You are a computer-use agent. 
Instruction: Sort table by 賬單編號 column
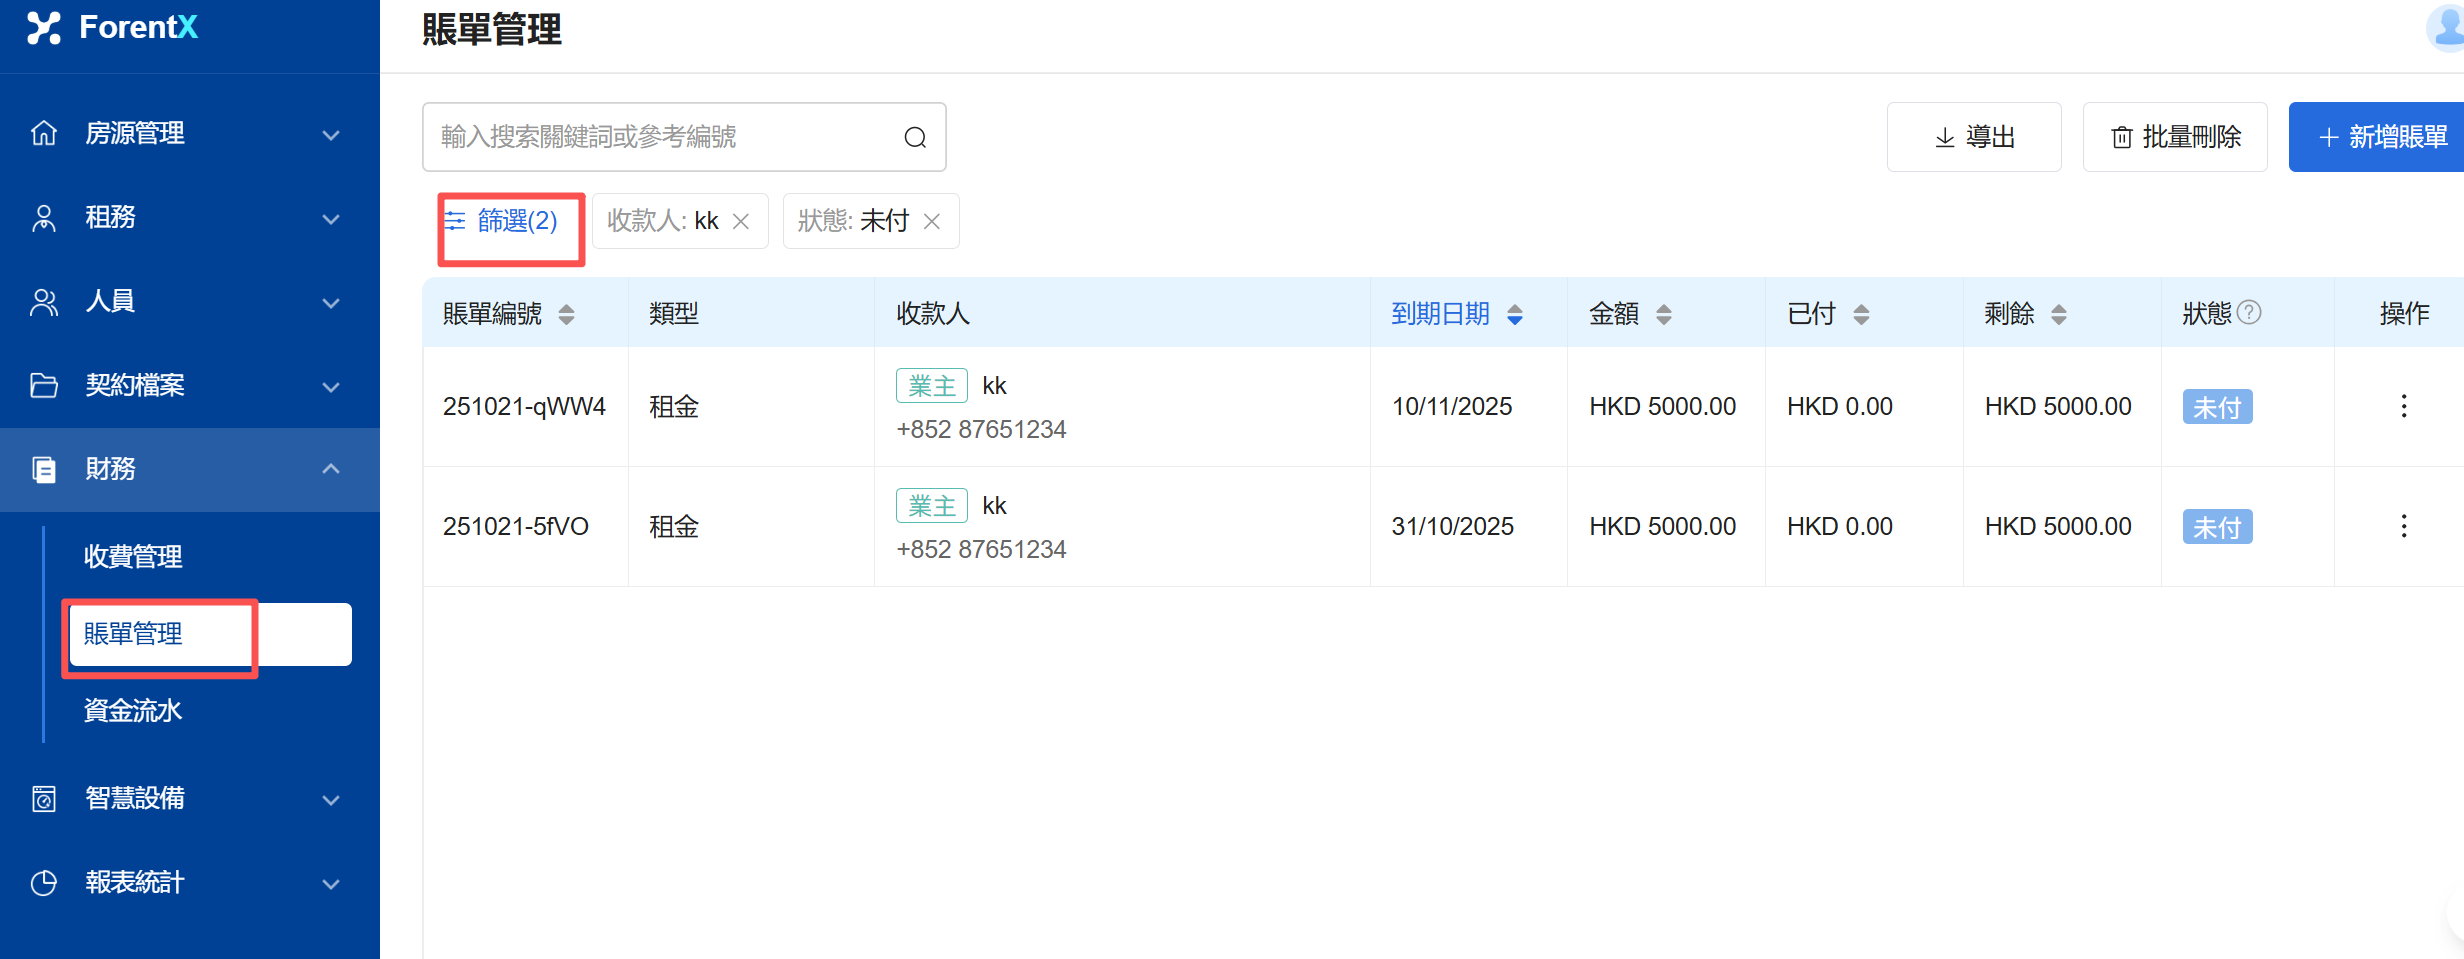[x=566, y=314]
